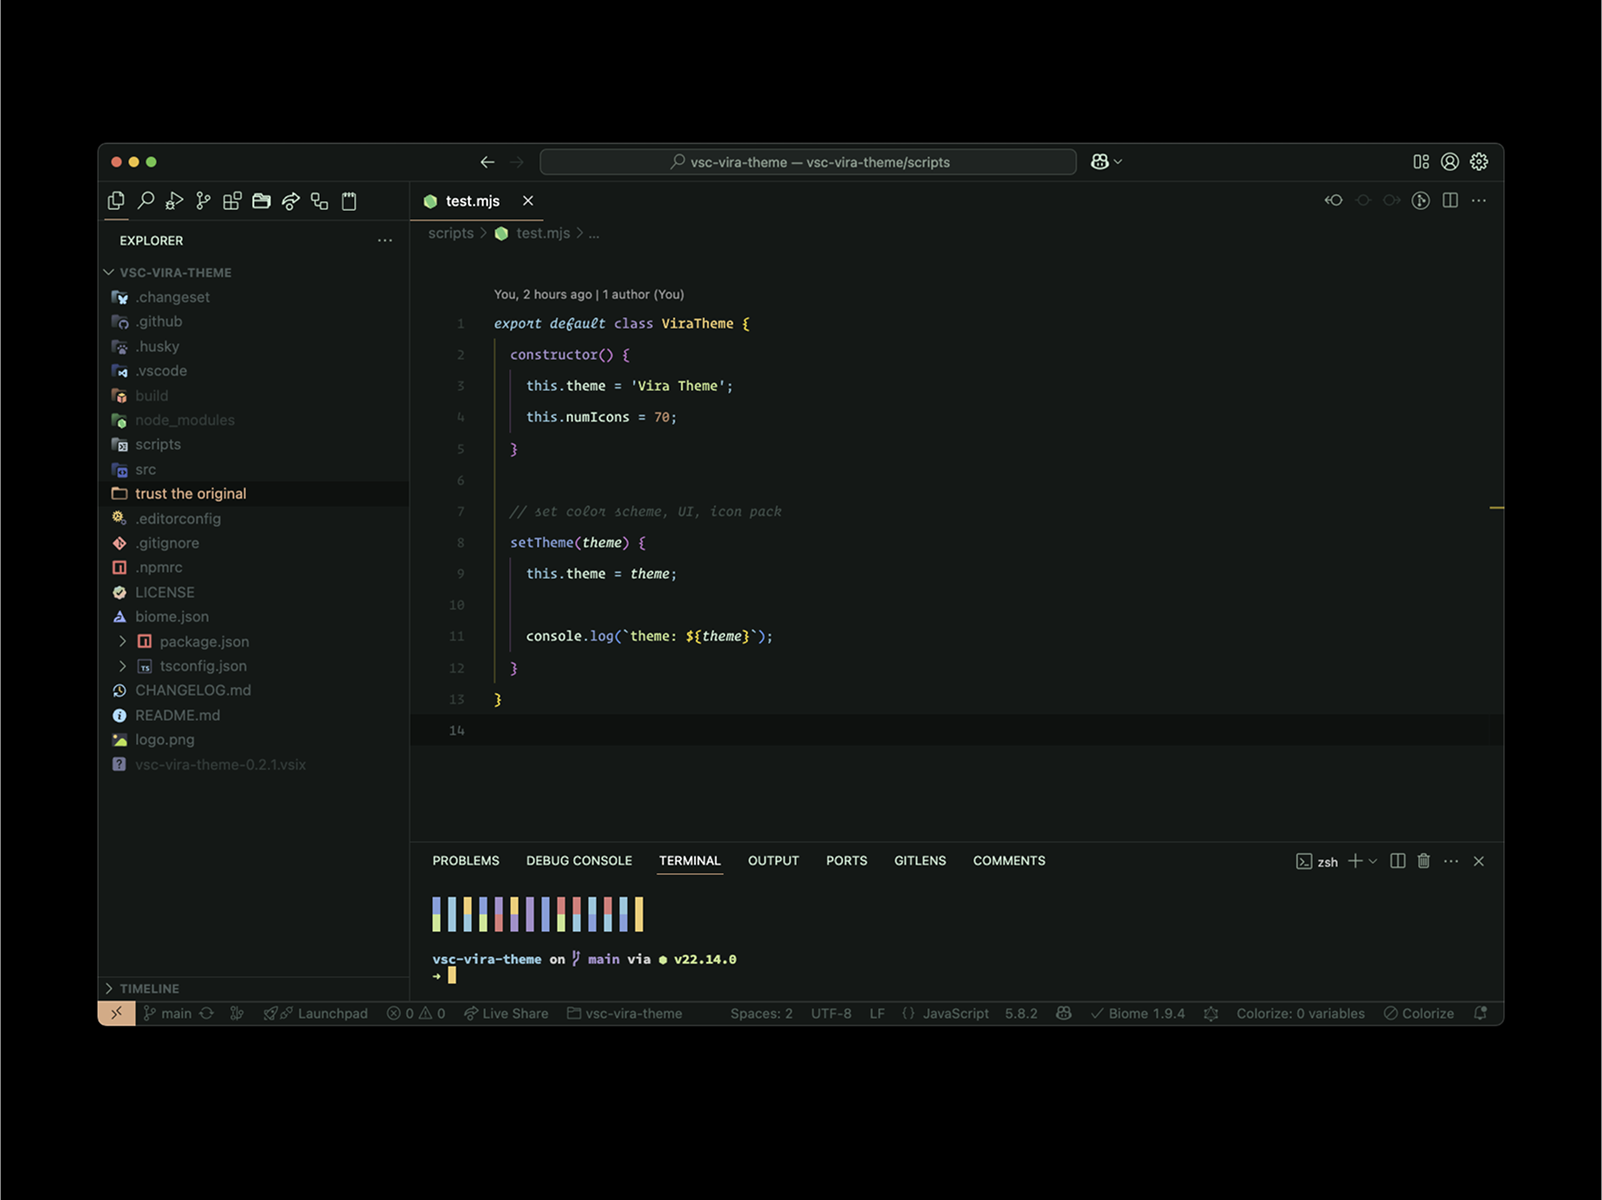Open the logo.png file
Screen dimensions: 1602x1200
tap(254, 740)
